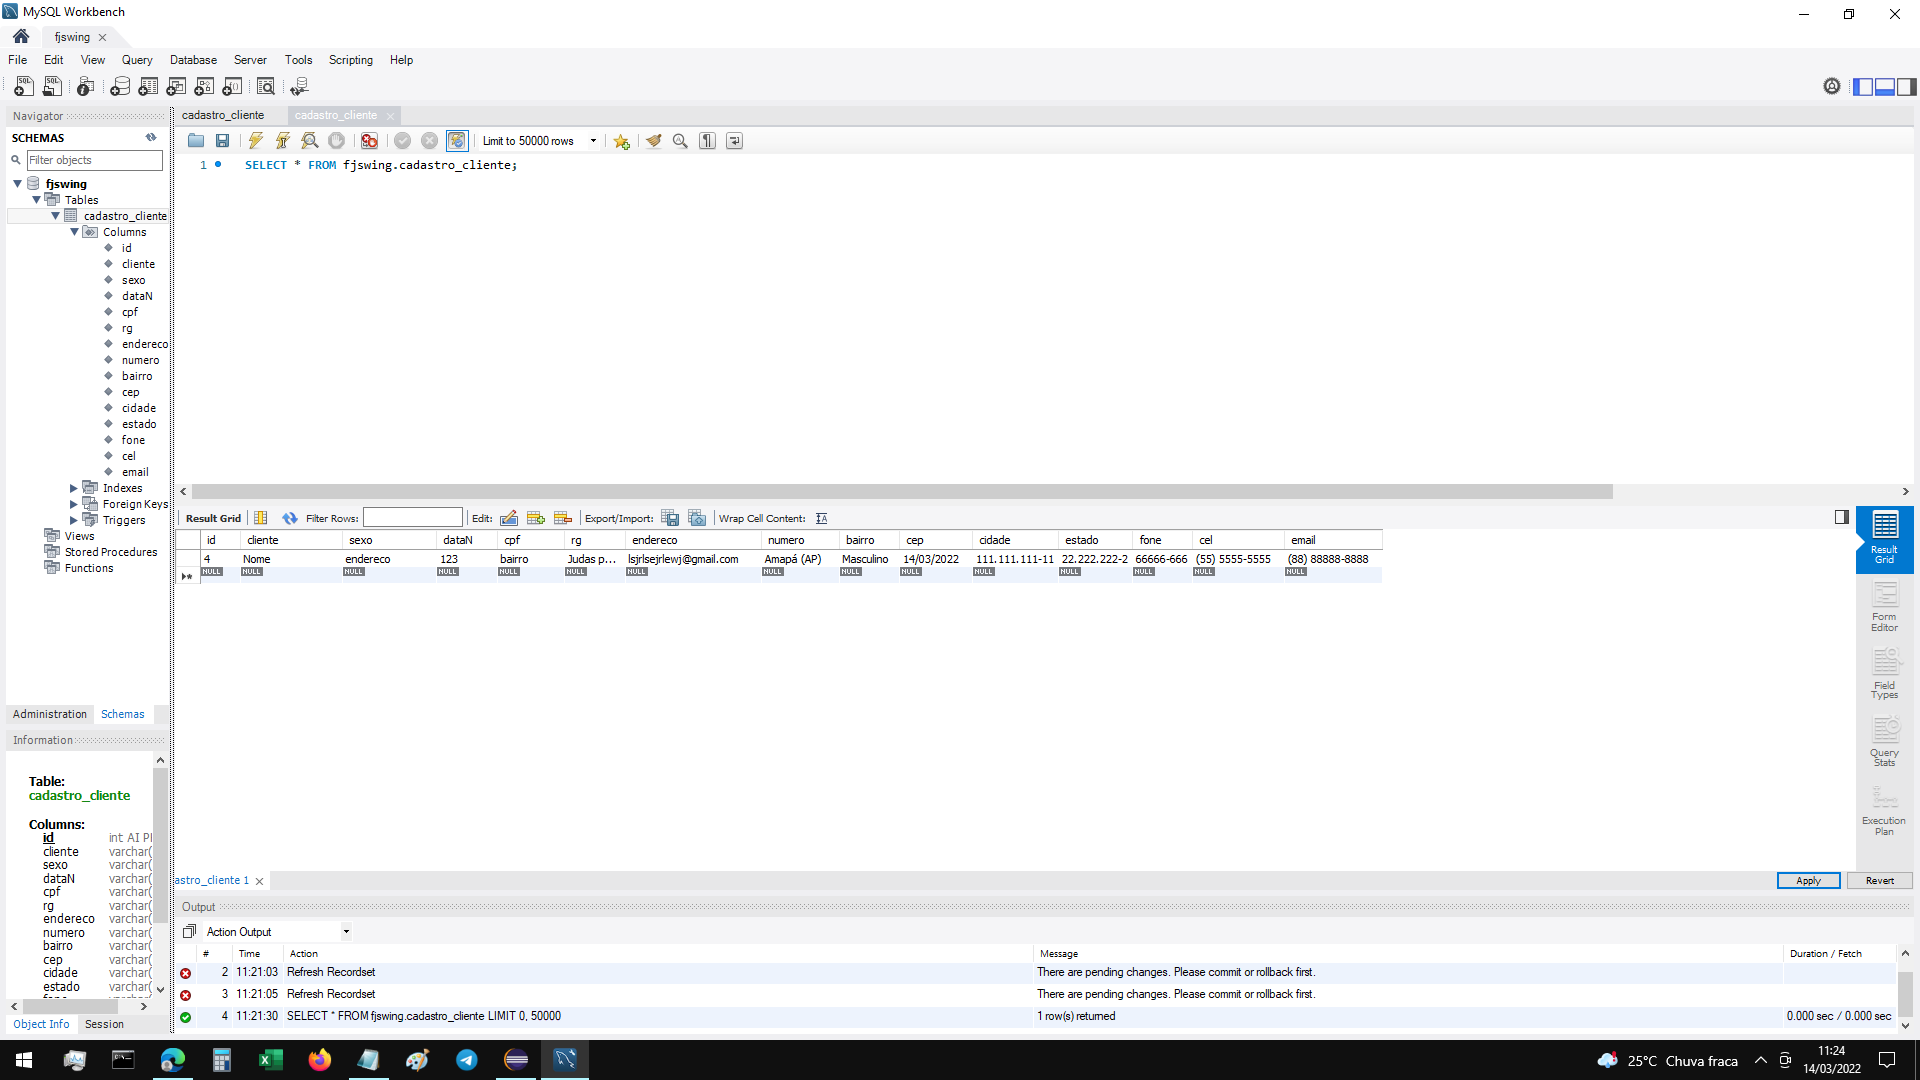This screenshot has height=1080, width=1920.
Task: Open the Limit to 50000 rows dropdown
Action: pyautogui.click(x=593, y=141)
